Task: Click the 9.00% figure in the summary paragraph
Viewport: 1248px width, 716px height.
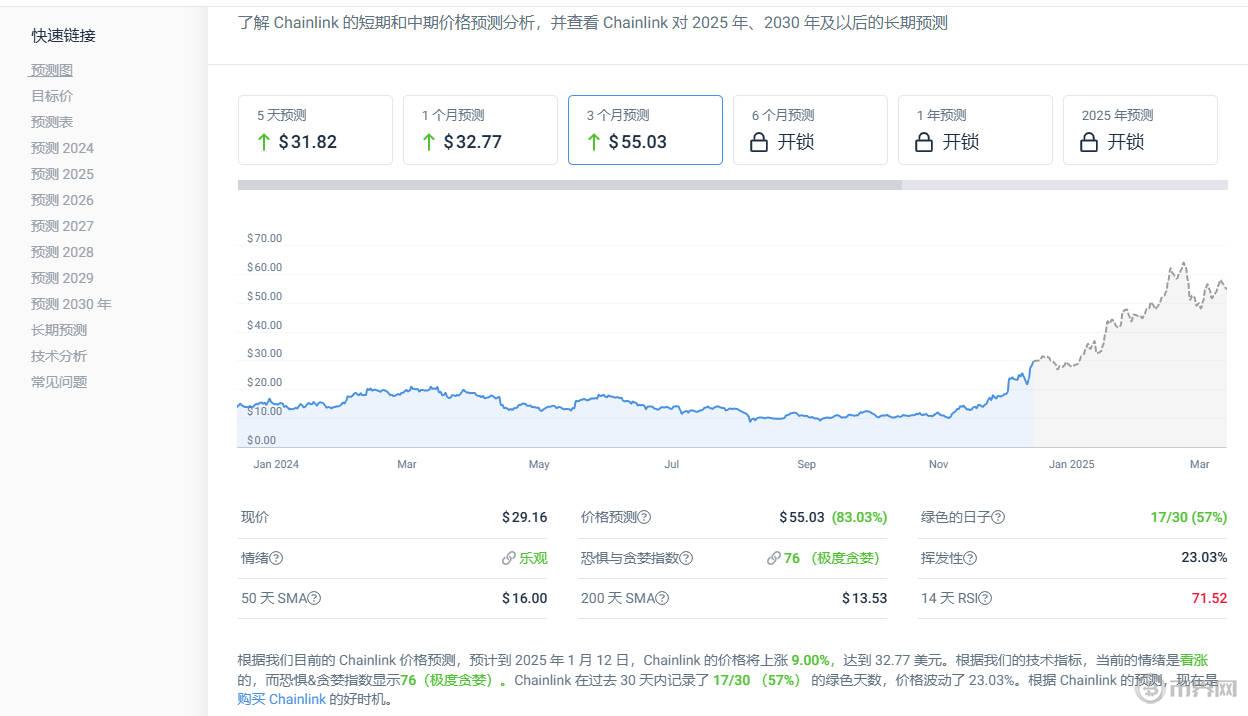Action: click(811, 660)
